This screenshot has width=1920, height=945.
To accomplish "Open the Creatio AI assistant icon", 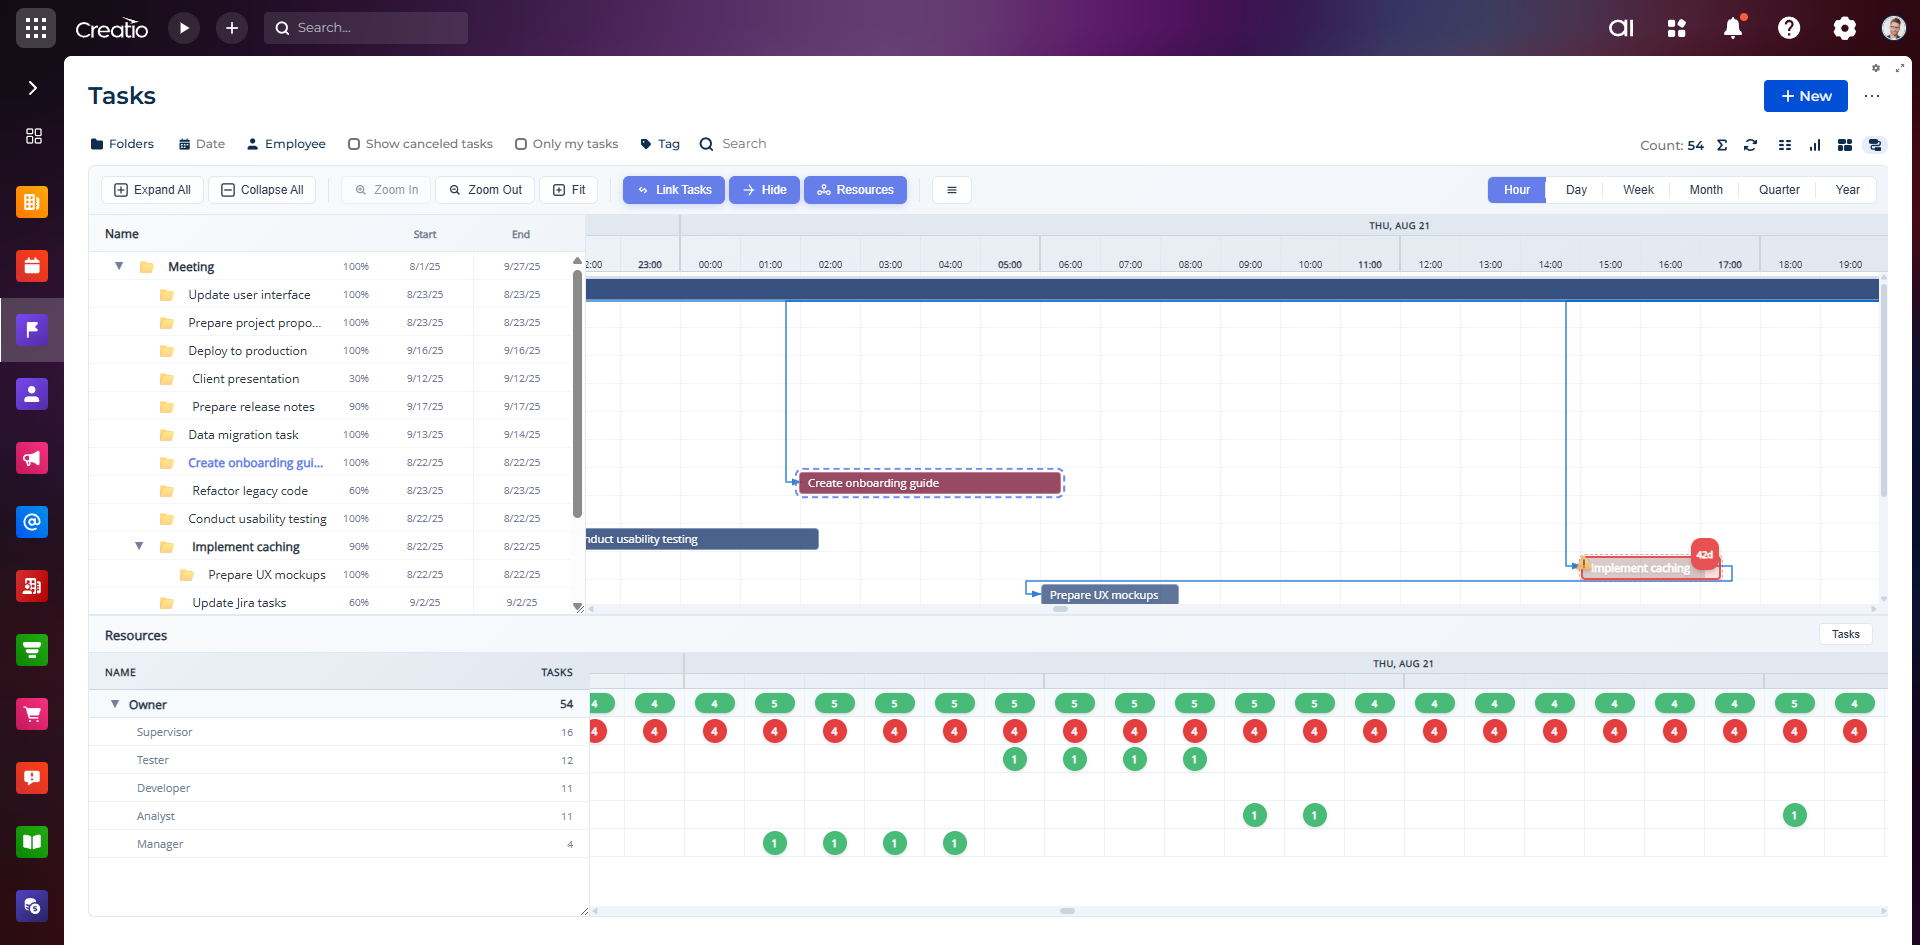I will (x=1620, y=28).
